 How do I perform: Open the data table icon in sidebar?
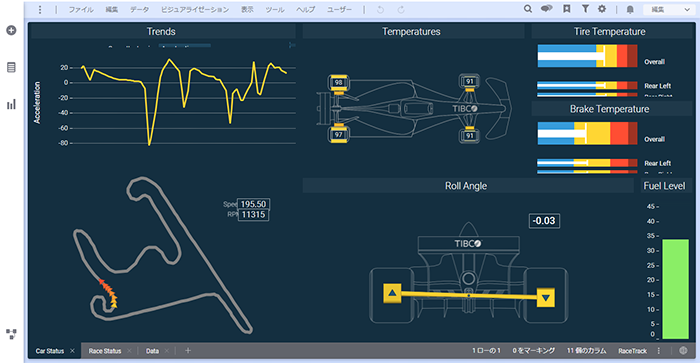tap(11, 67)
